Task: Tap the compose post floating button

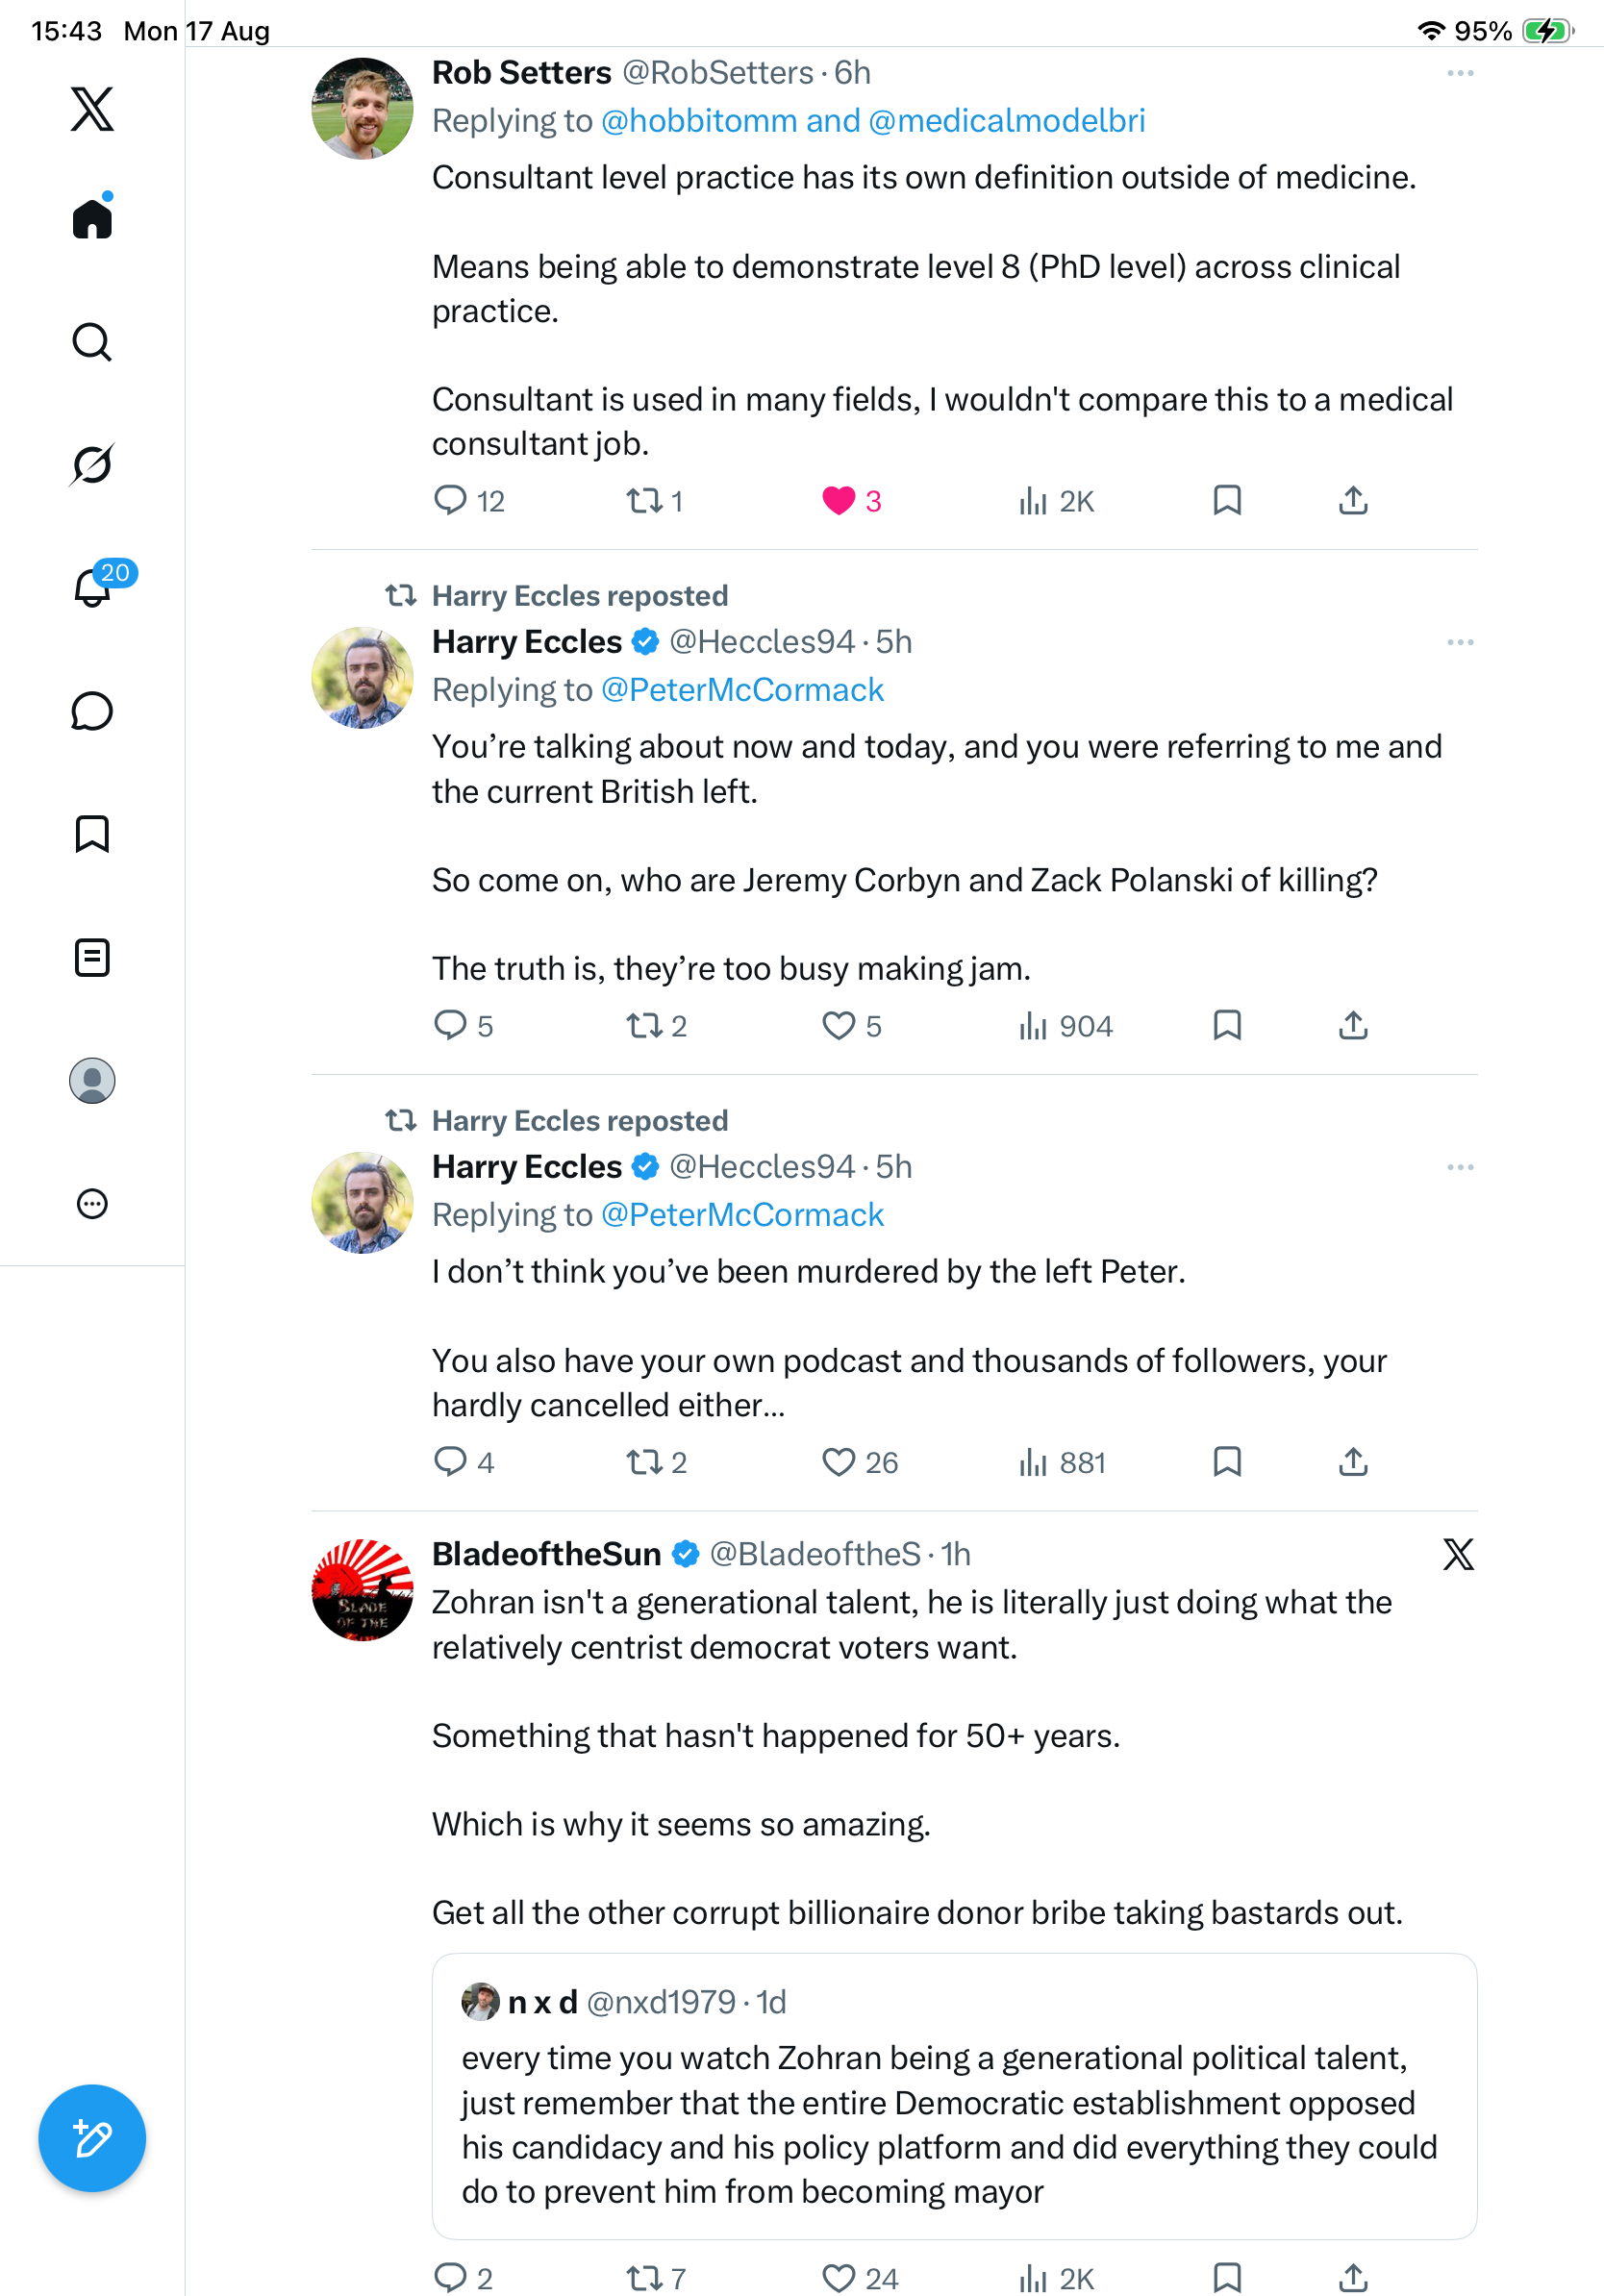Action: 92,2138
